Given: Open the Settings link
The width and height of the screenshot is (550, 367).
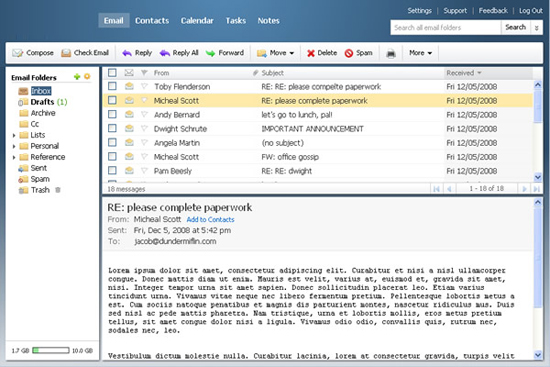Looking at the screenshot, I should coord(420,11).
